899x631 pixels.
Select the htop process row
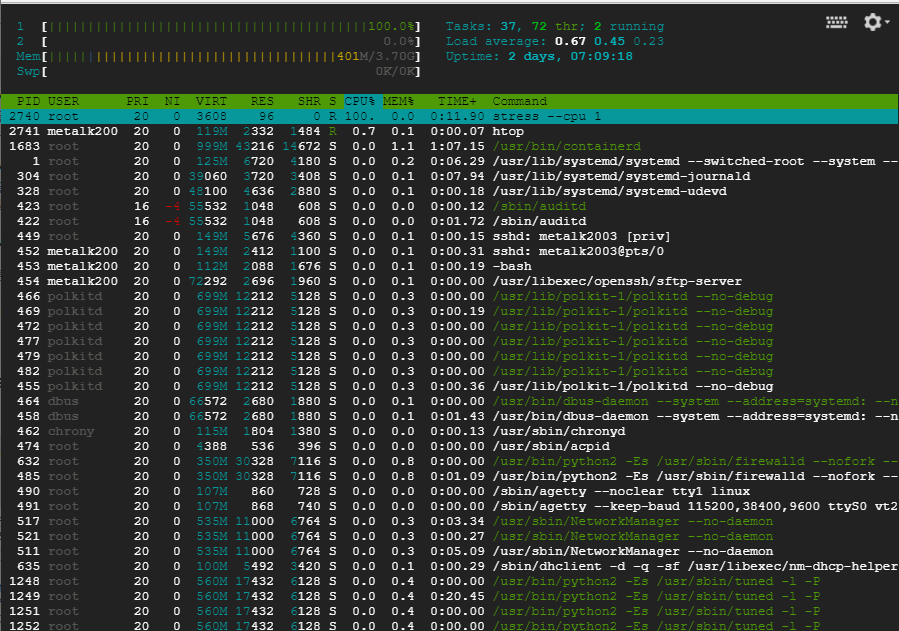(450, 131)
